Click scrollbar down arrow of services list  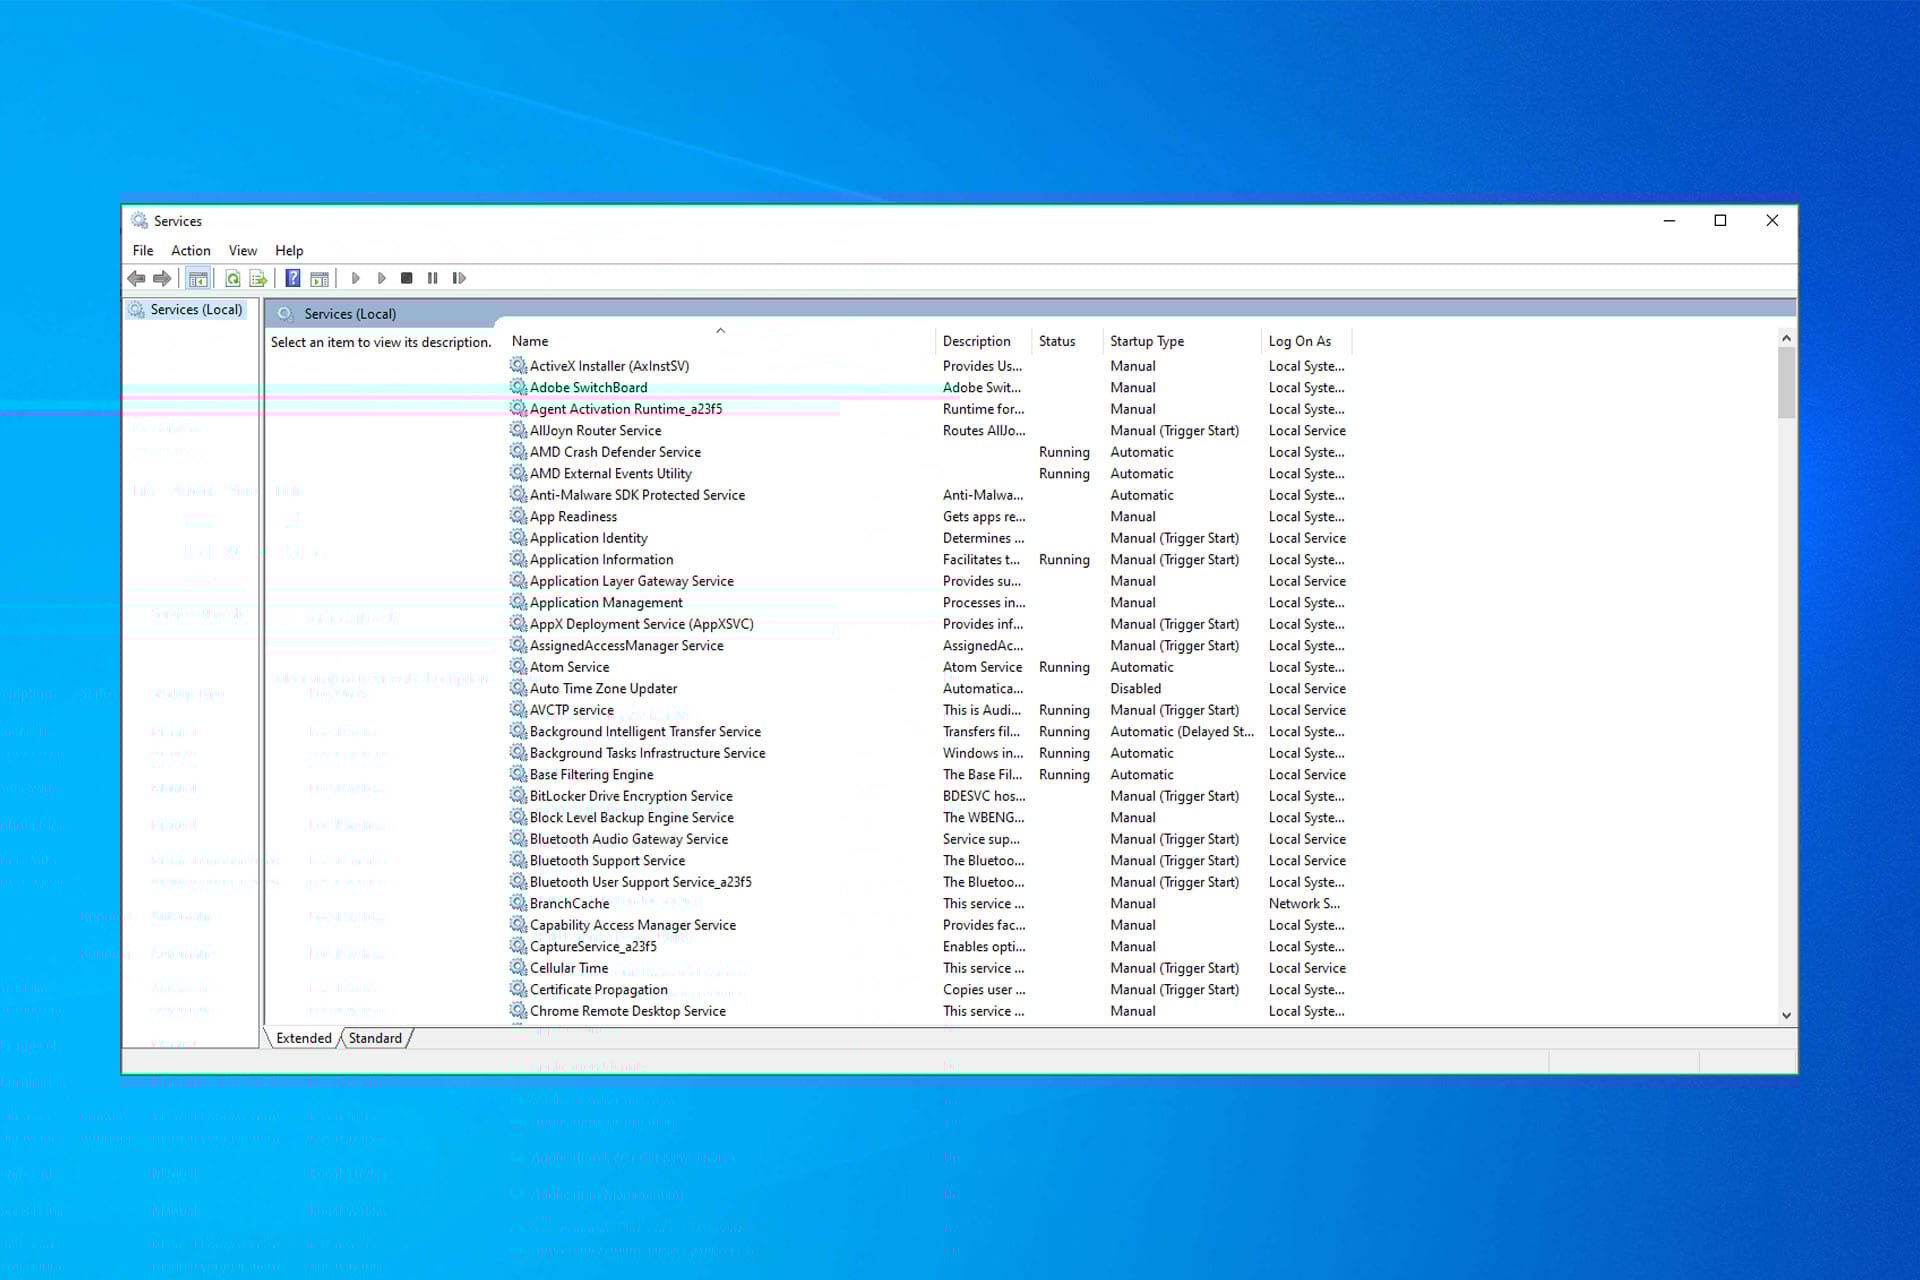(x=1786, y=1015)
